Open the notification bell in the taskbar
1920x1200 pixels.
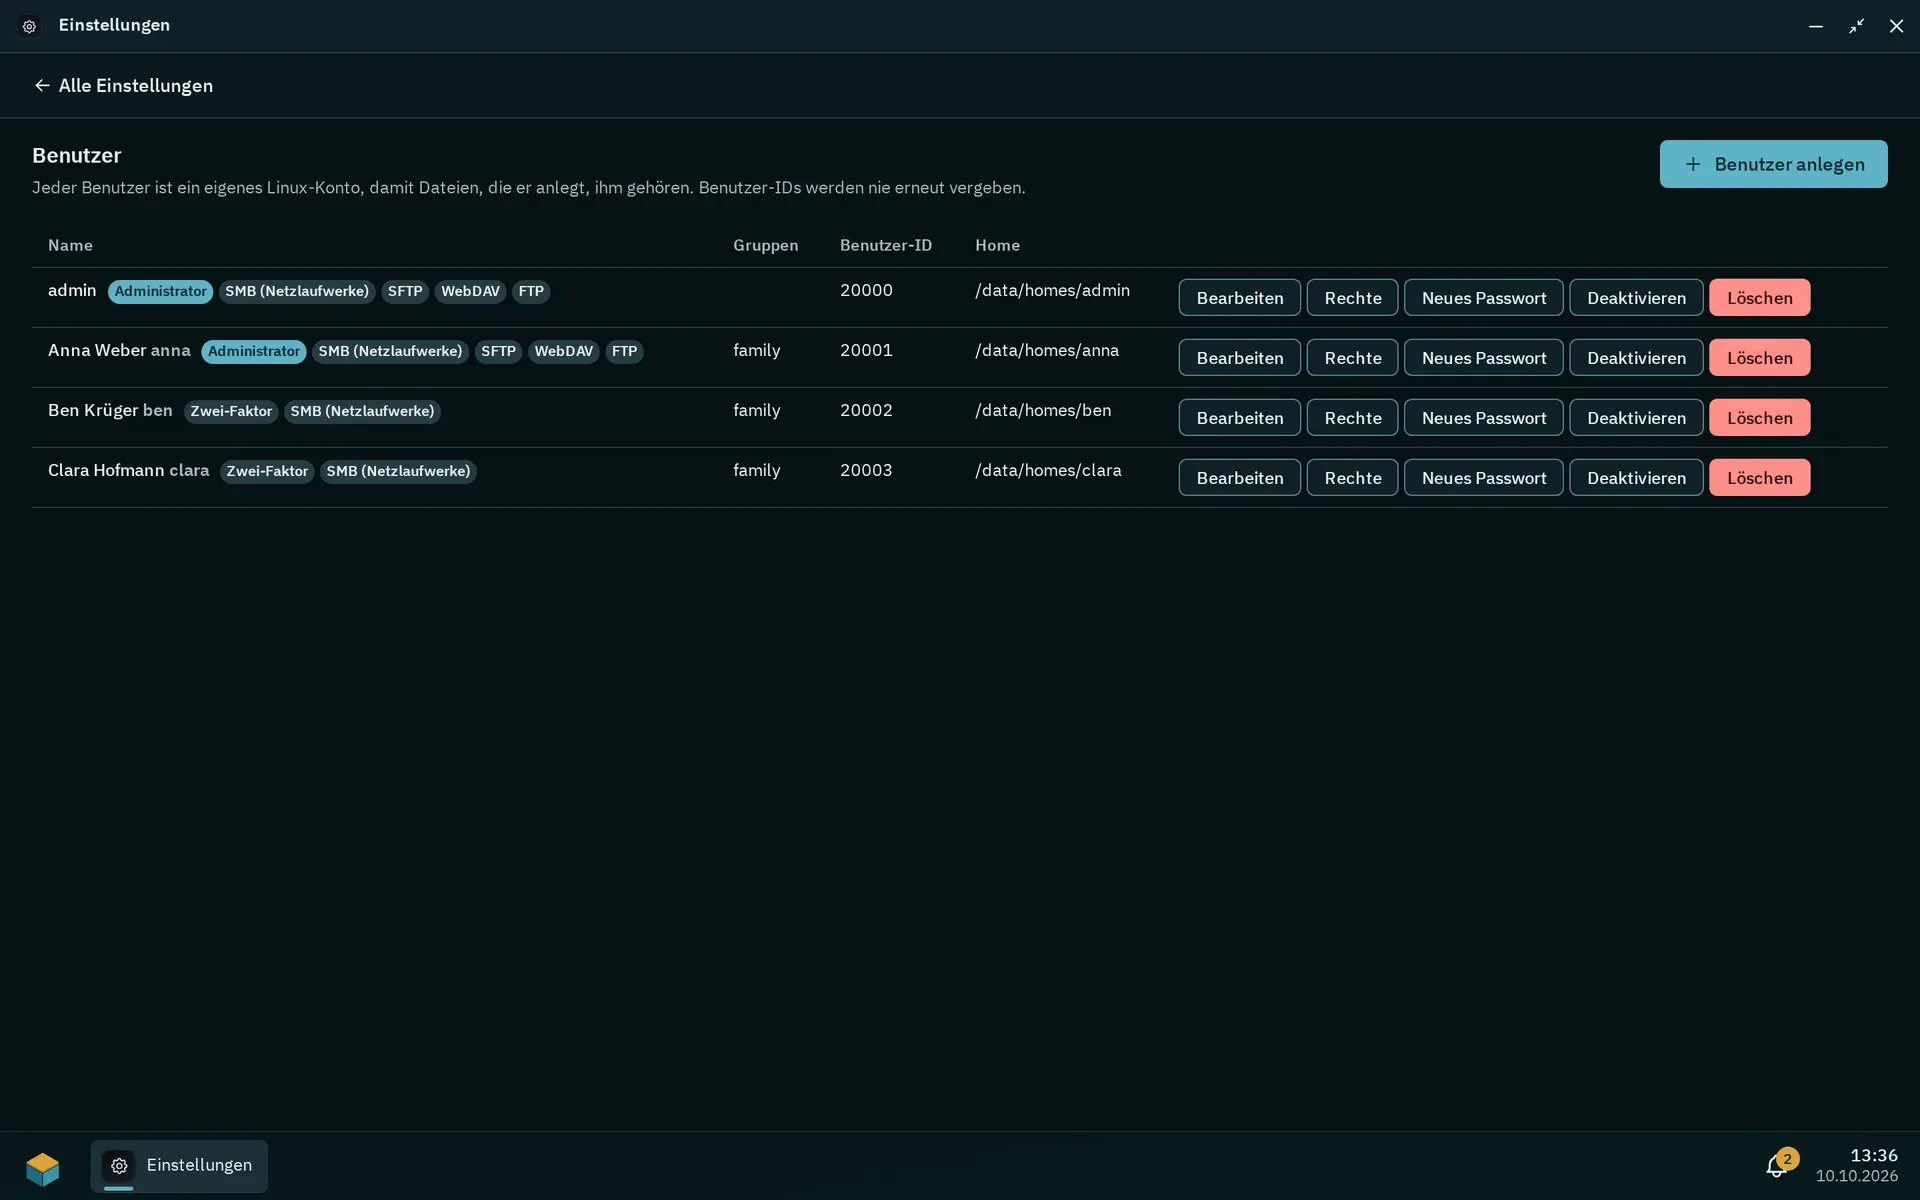click(x=1777, y=1166)
